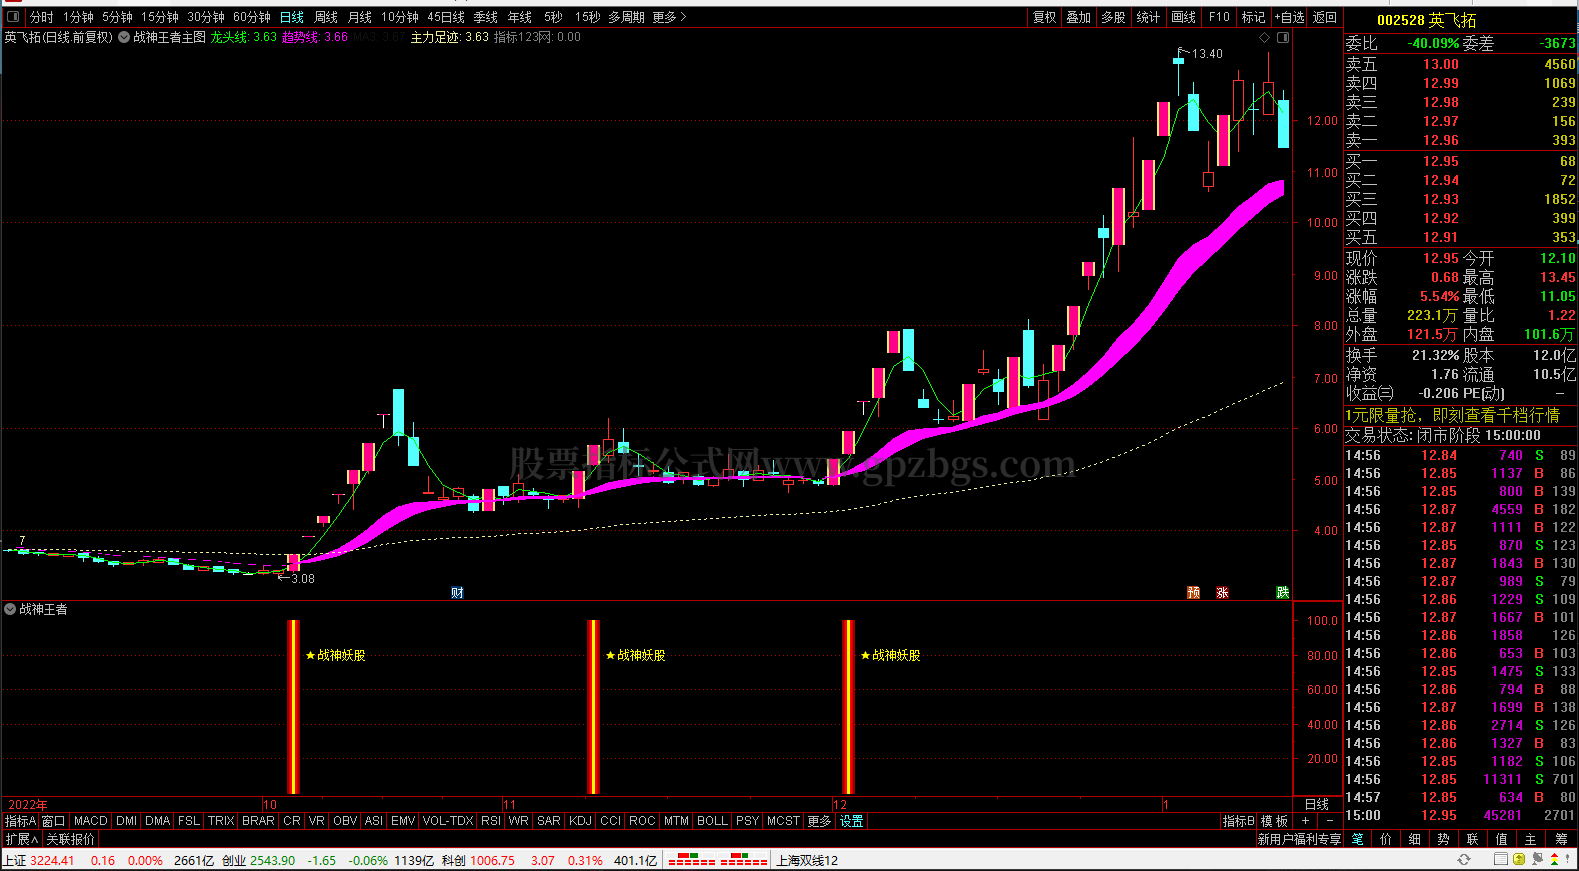Open indicator 设置 settings
This screenshot has width=1579, height=871.
852,821
